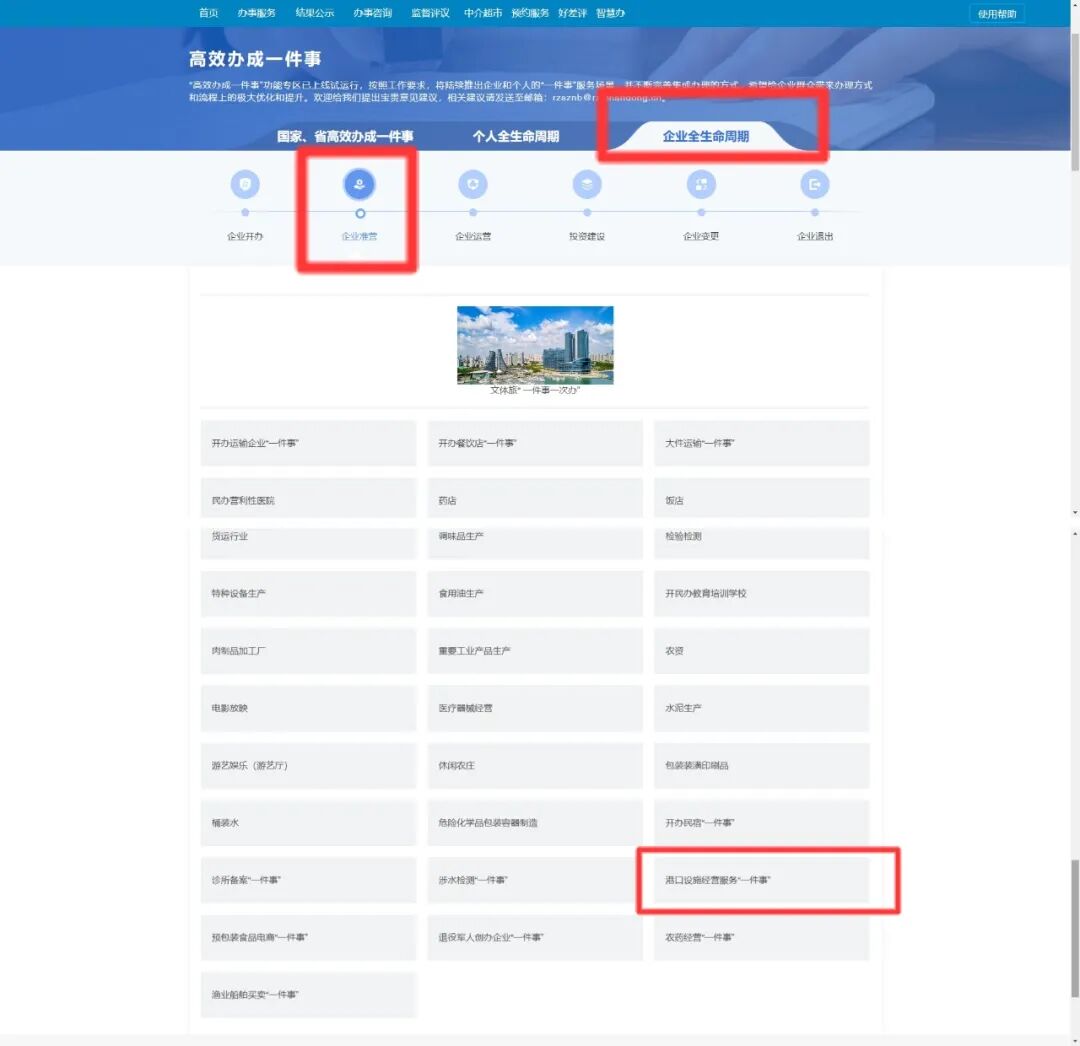Select the 企业准营 stage icon

tap(359, 185)
